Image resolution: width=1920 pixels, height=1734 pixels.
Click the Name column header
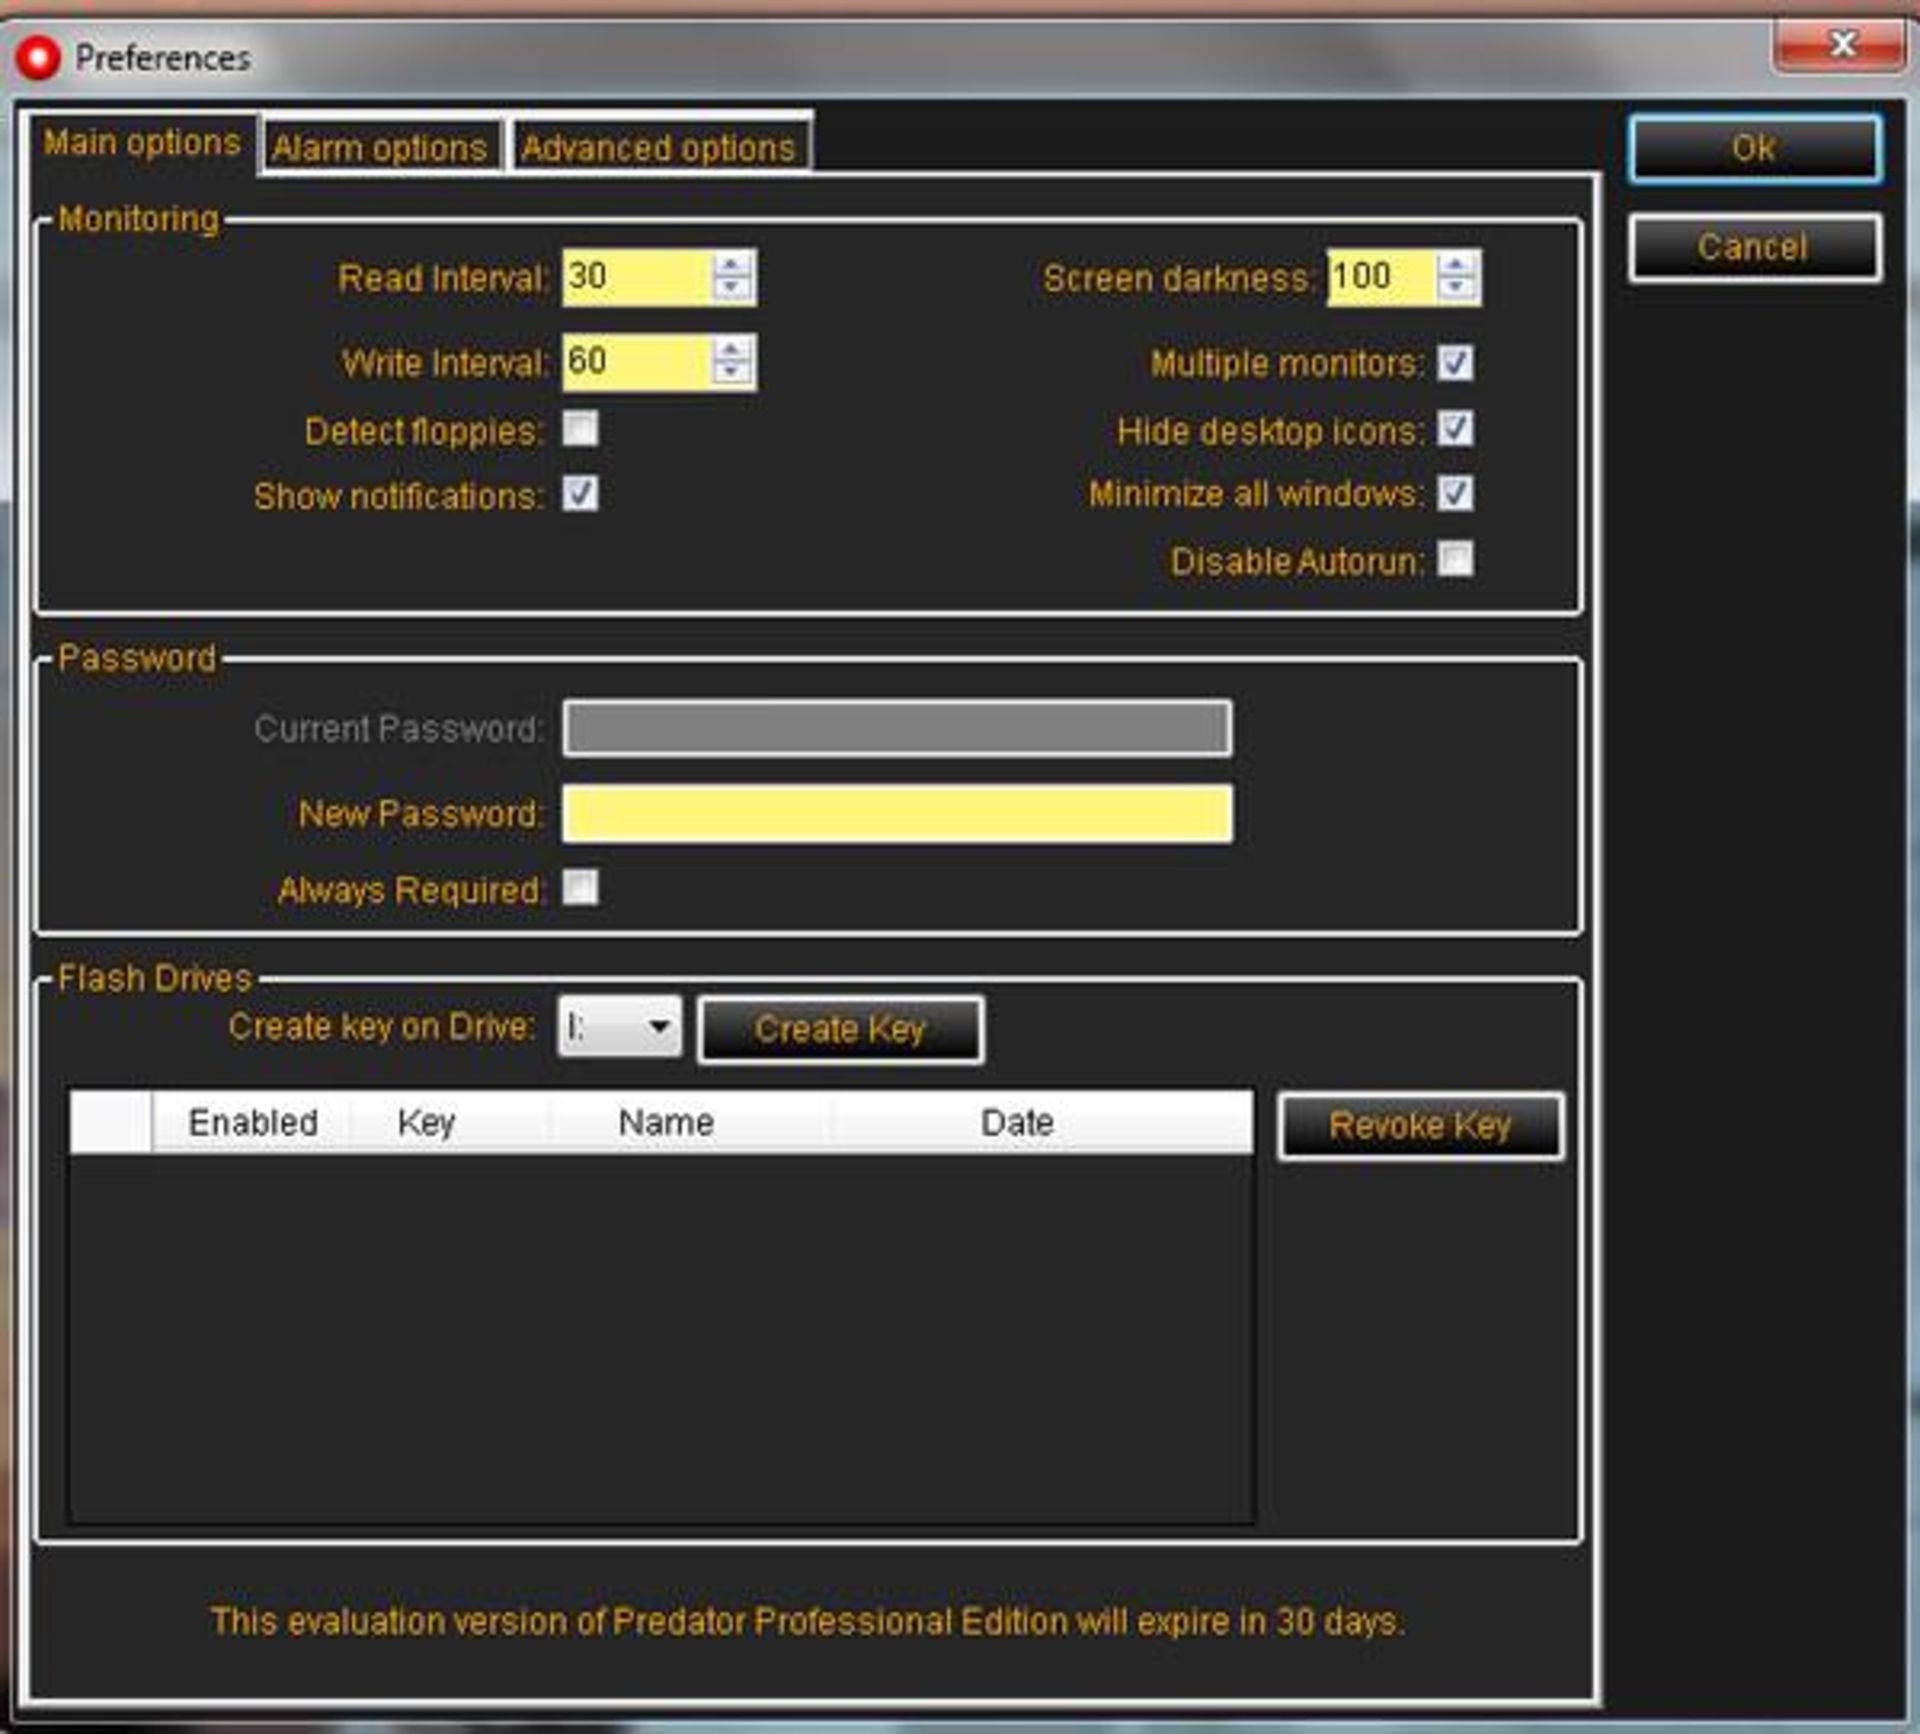click(x=666, y=1122)
